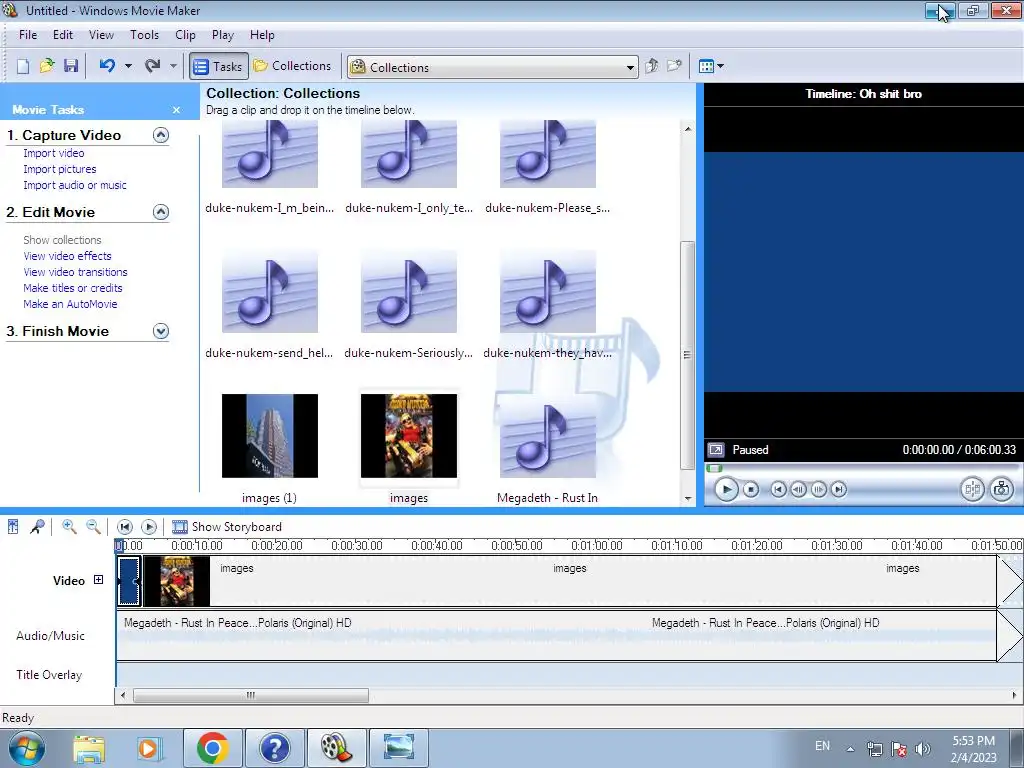Click the preview seek bar

pyautogui.click(x=862, y=468)
